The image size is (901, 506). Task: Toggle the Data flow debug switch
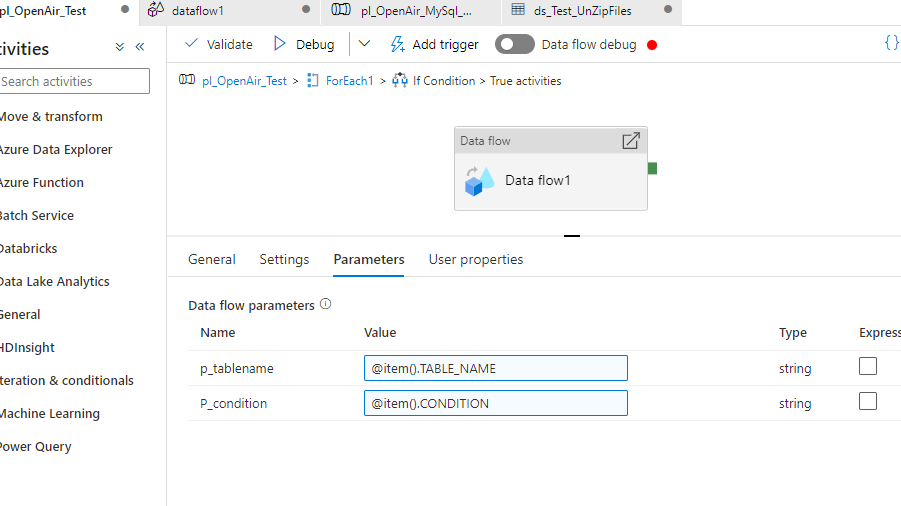(x=514, y=44)
